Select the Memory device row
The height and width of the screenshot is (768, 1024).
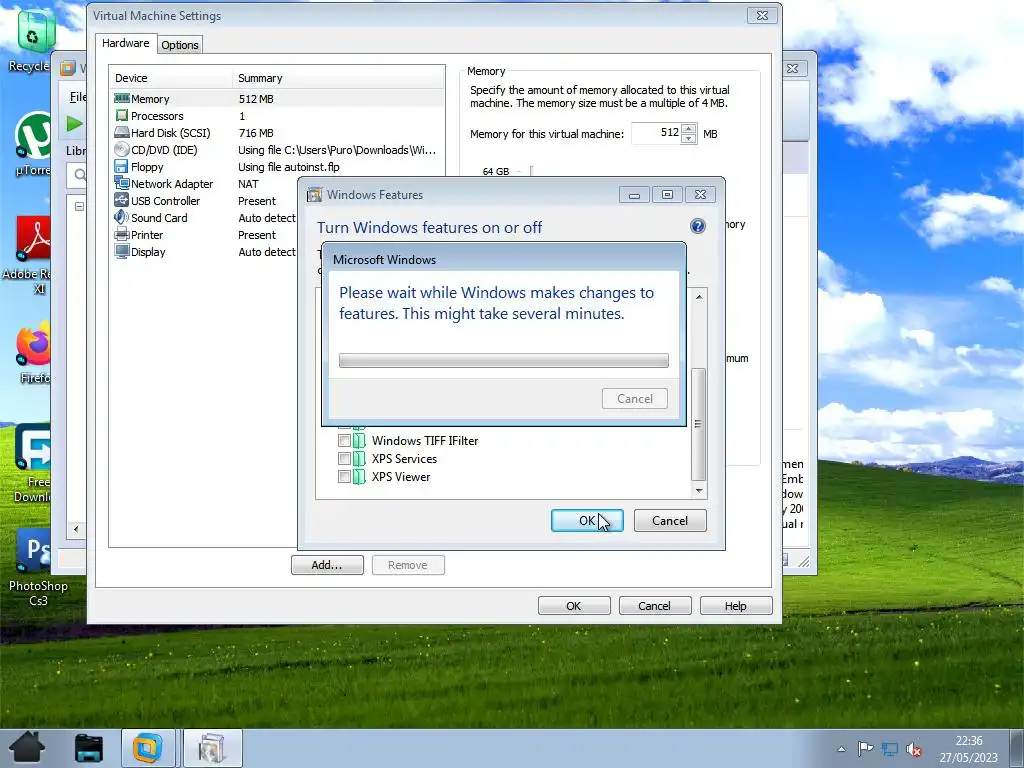[277, 99]
